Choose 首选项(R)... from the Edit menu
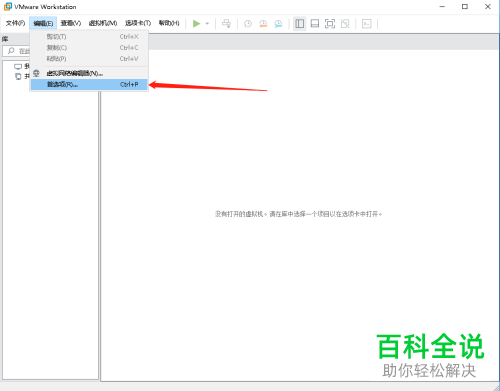This screenshot has height=391, width=500. coord(89,84)
